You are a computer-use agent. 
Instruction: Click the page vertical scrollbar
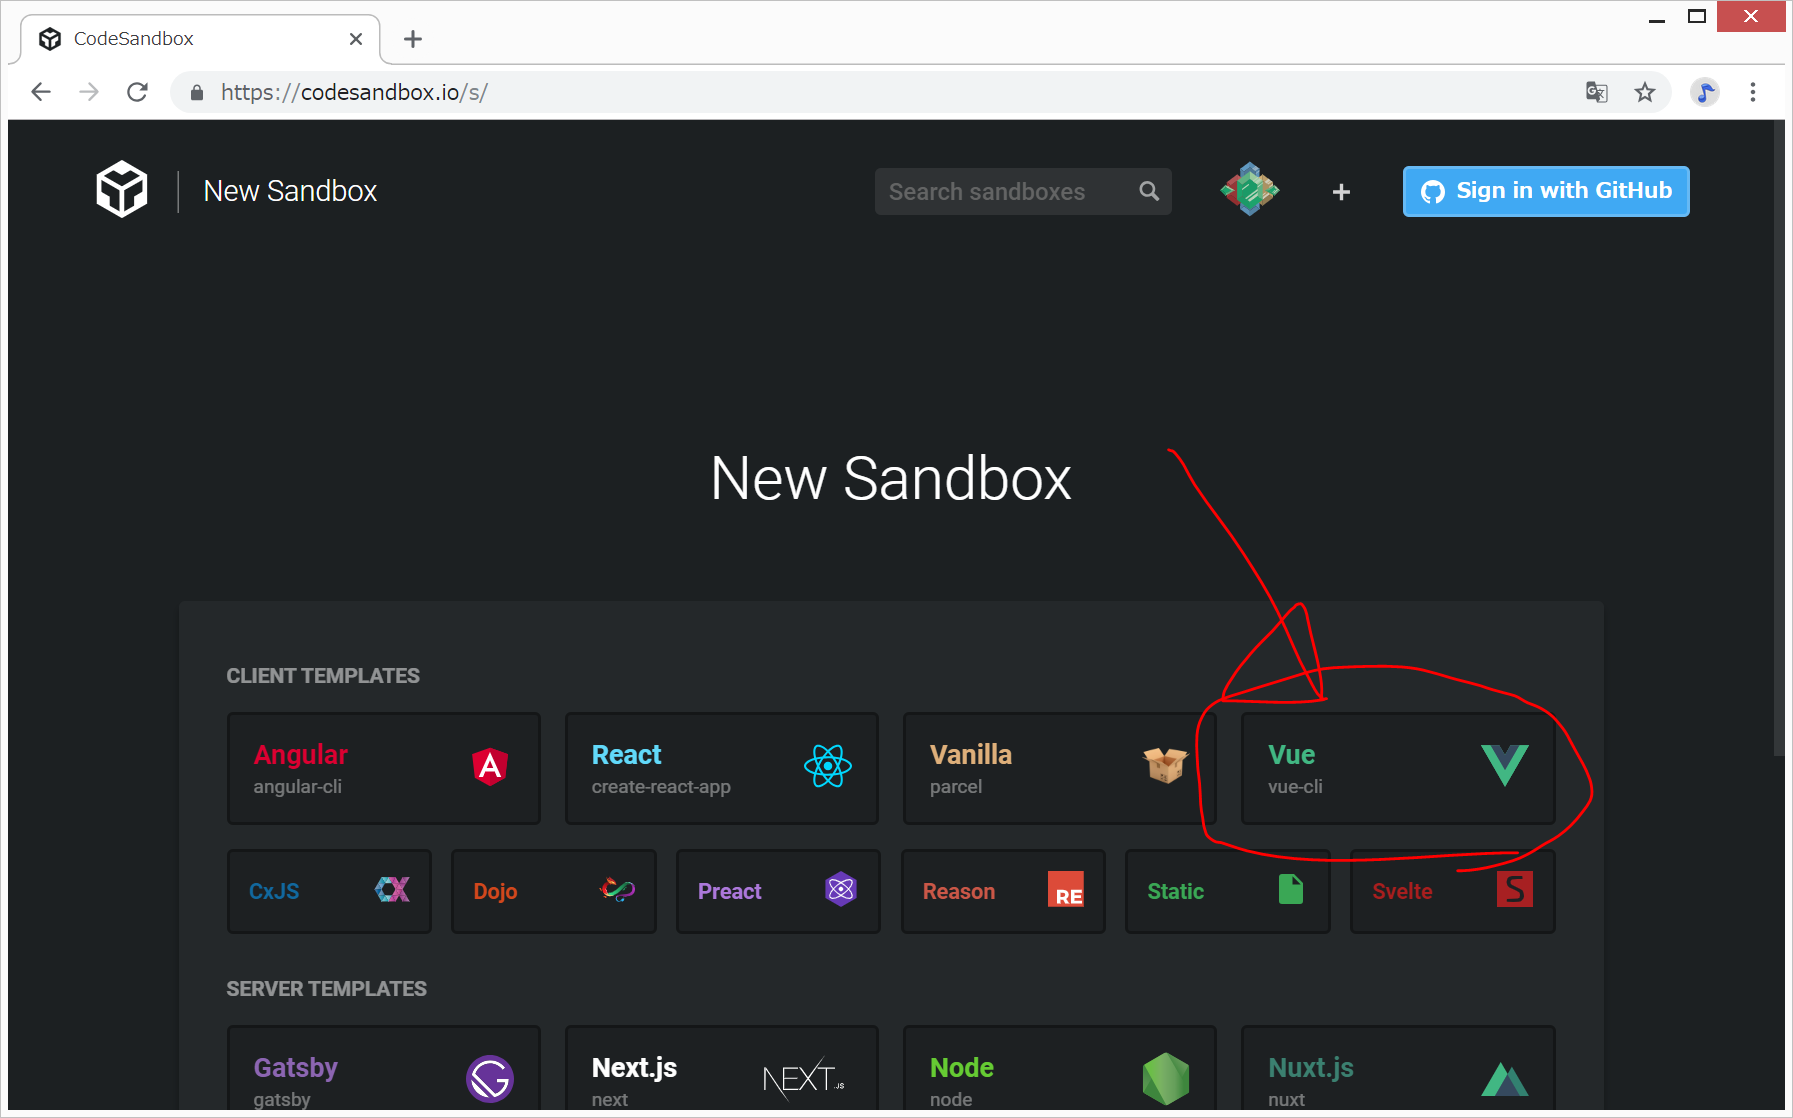1778,440
